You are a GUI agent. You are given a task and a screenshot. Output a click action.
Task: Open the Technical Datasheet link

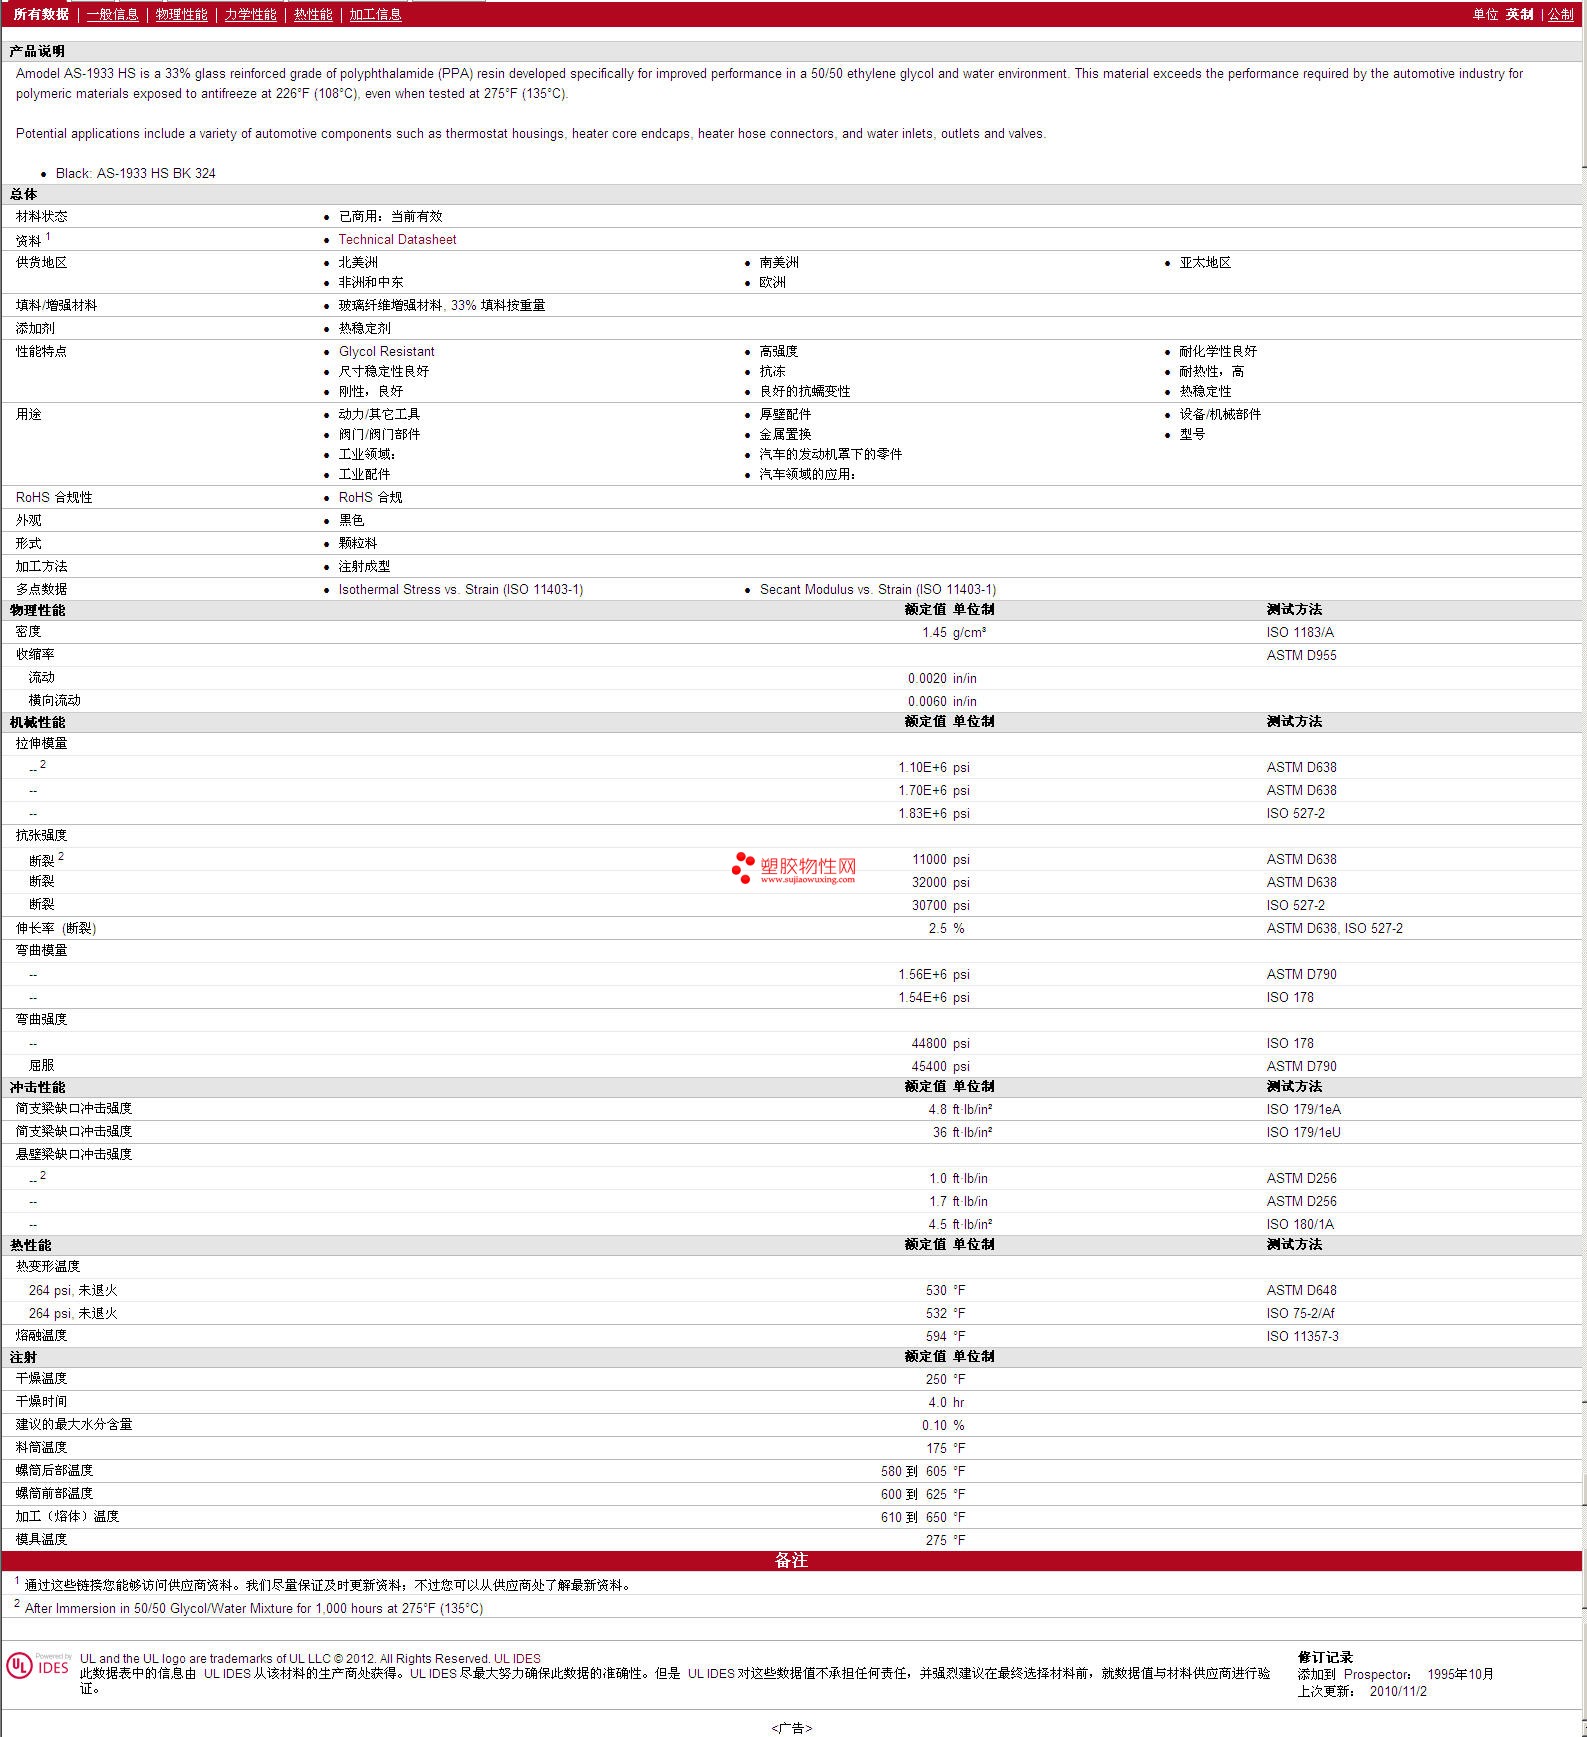tap(397, 239)
